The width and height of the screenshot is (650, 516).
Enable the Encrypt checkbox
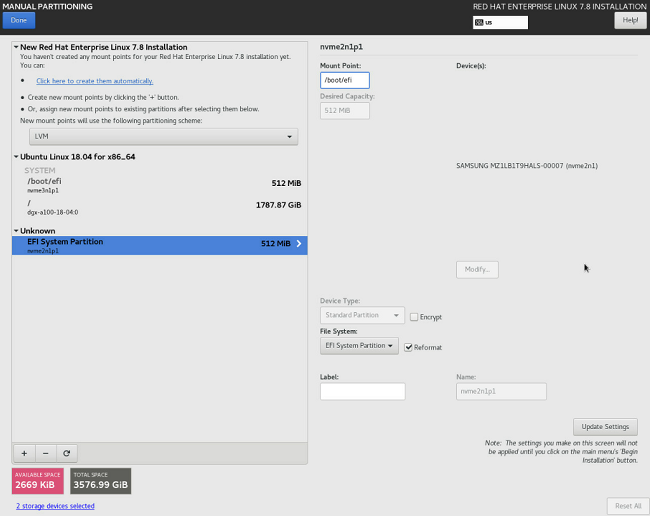pos(414,316)
